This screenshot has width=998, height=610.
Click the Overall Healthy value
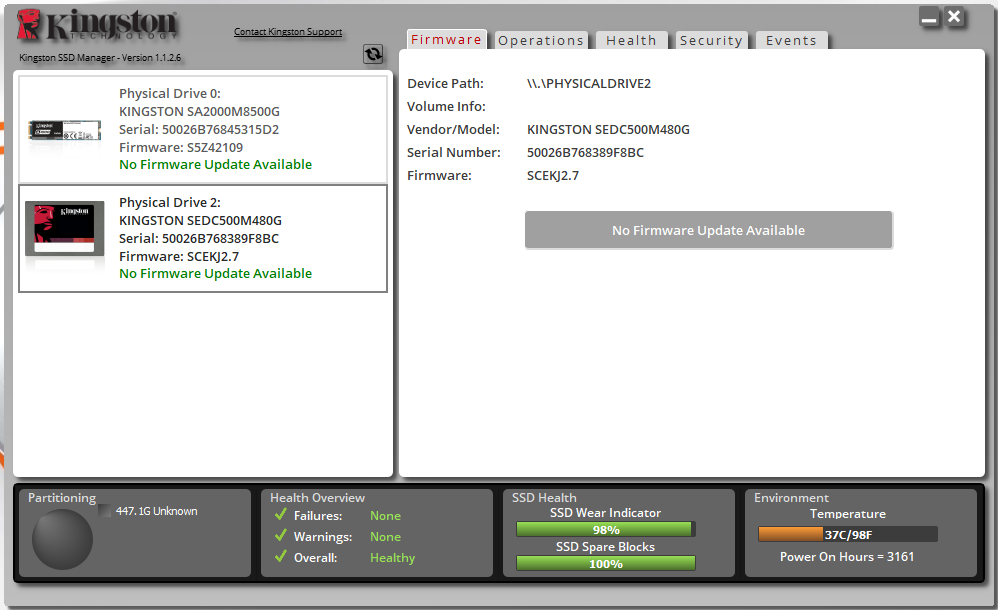click(392, 557)
